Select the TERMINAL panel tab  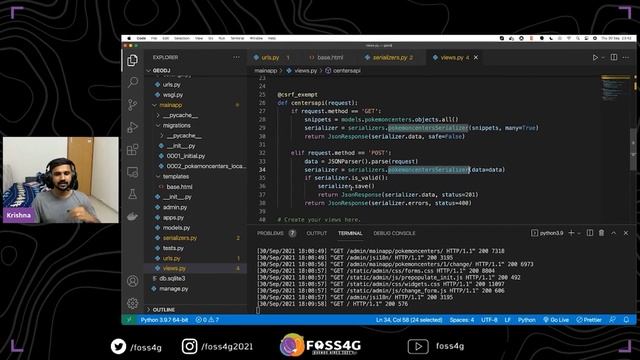click(350, 233)
